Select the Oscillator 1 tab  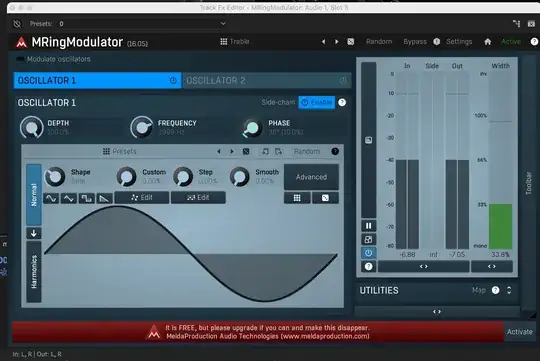(97, 80)
